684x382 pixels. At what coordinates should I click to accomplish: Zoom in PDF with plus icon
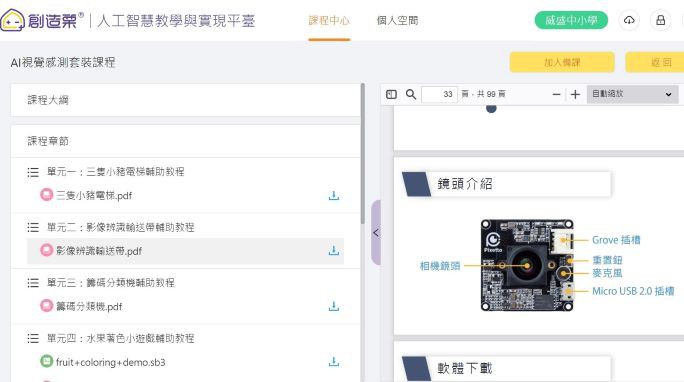(x=575, y=94)
